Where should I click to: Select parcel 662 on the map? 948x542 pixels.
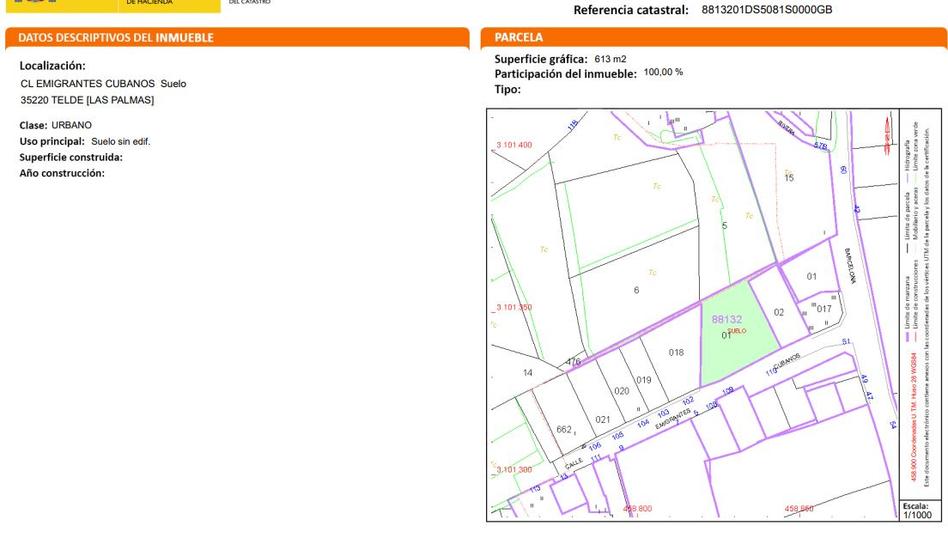pyautogui.click(x=564, y=430)
